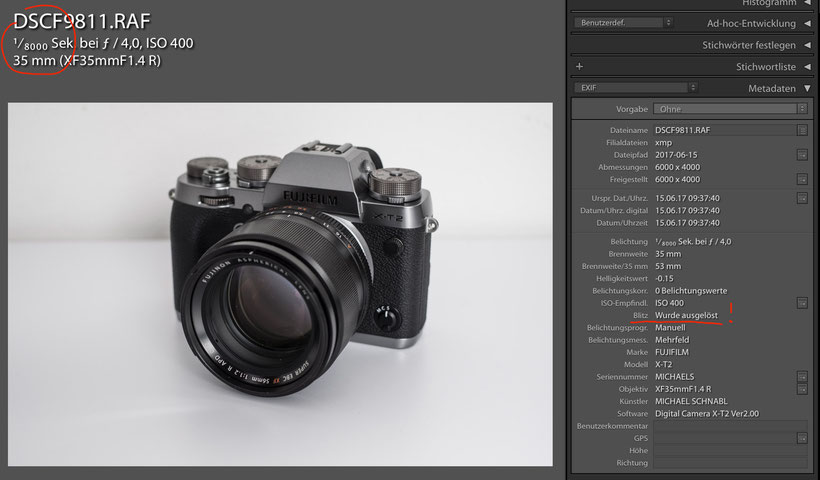Click the ISO-Empfindl. value ISO 400

pos(669,303)
